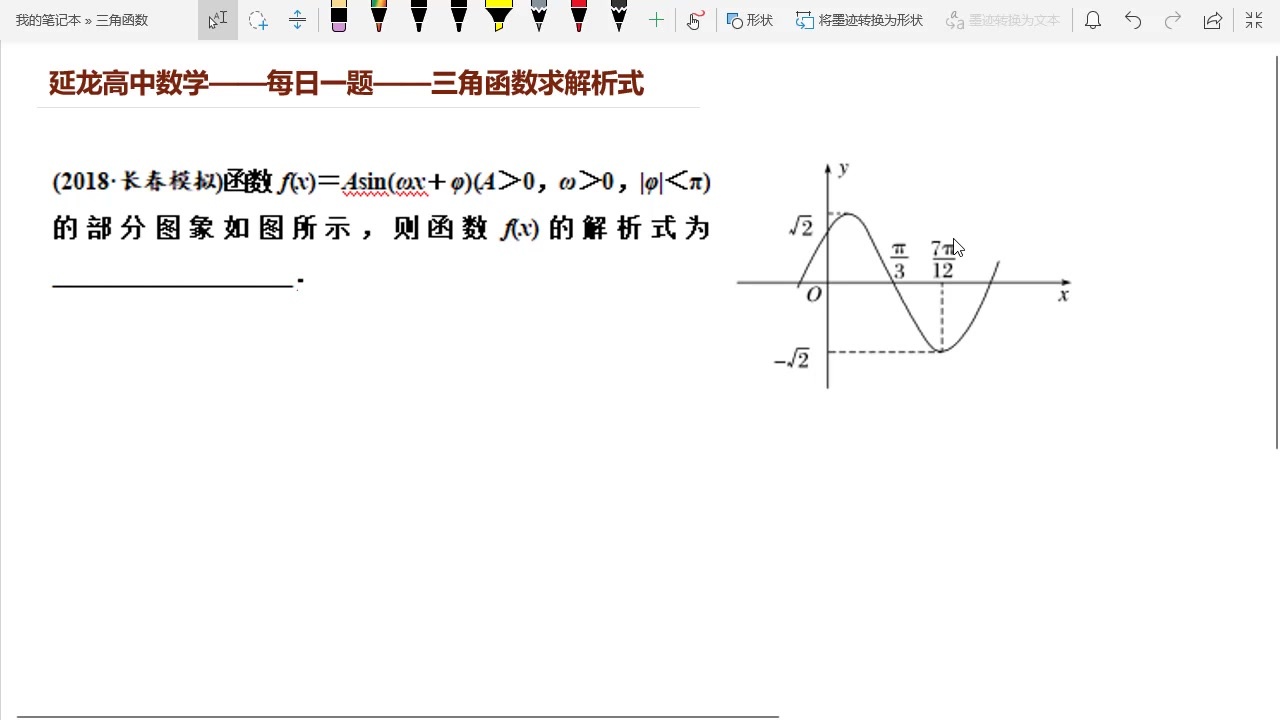Click 墨迹转换为文本 ink to text
The image size is (1280, 720).
coord(1002,20)
